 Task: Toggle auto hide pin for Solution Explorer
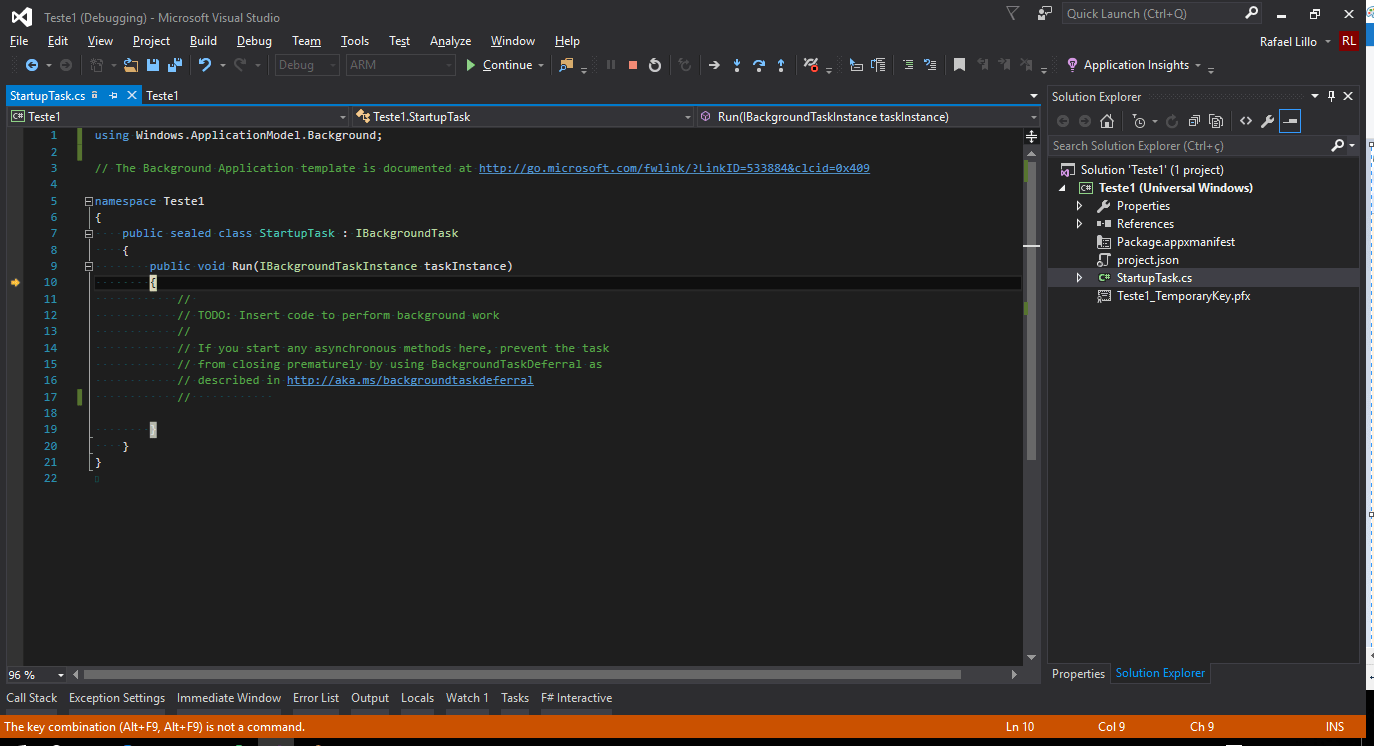click(x=1331, y=96)
